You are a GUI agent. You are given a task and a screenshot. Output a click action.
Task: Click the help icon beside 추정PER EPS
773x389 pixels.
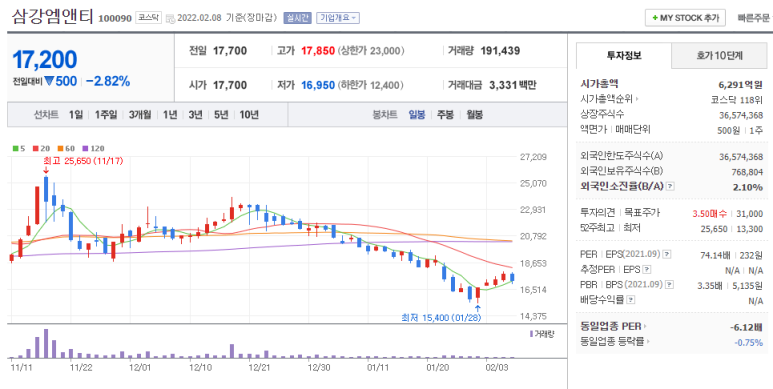(647, 270)
